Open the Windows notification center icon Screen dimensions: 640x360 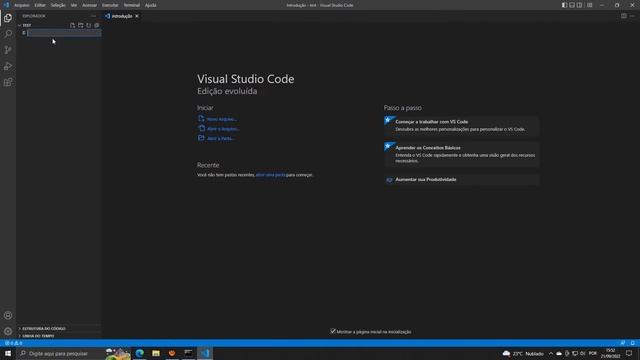coord(629,353)
